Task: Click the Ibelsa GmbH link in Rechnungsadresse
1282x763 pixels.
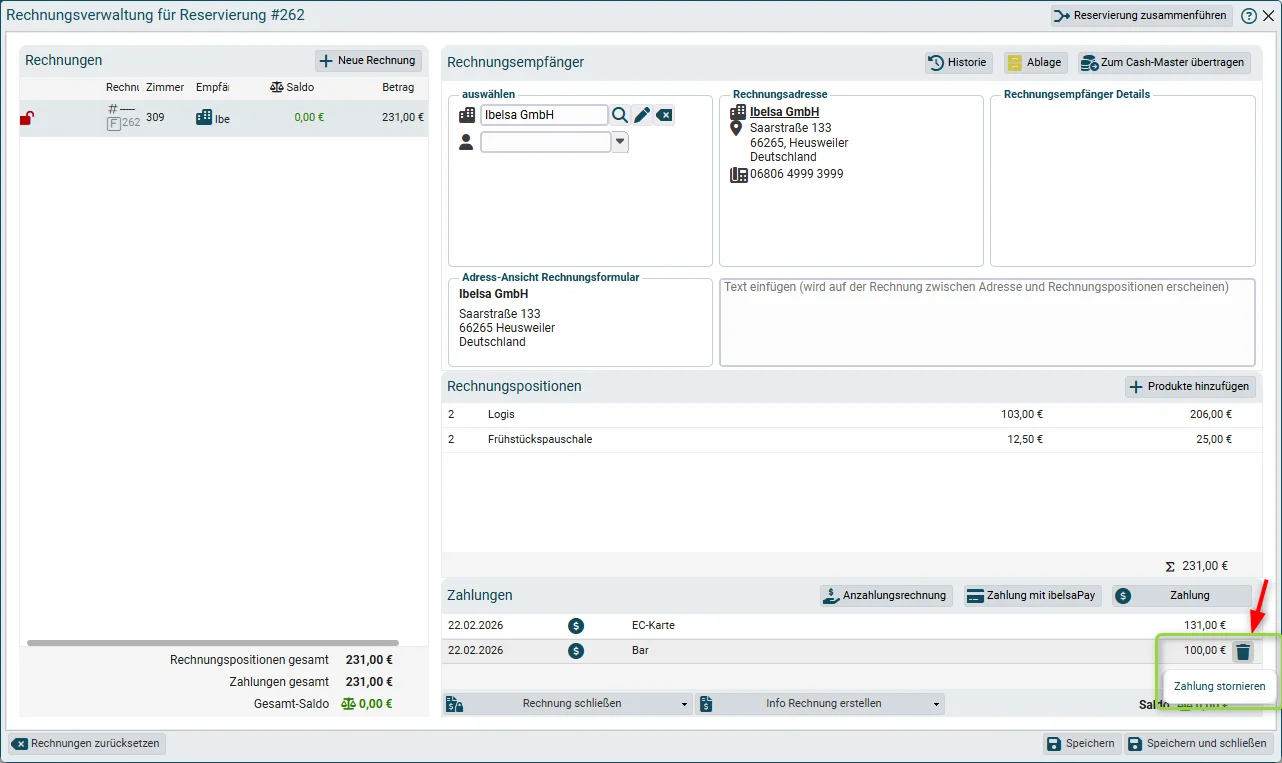Action: 785,112
